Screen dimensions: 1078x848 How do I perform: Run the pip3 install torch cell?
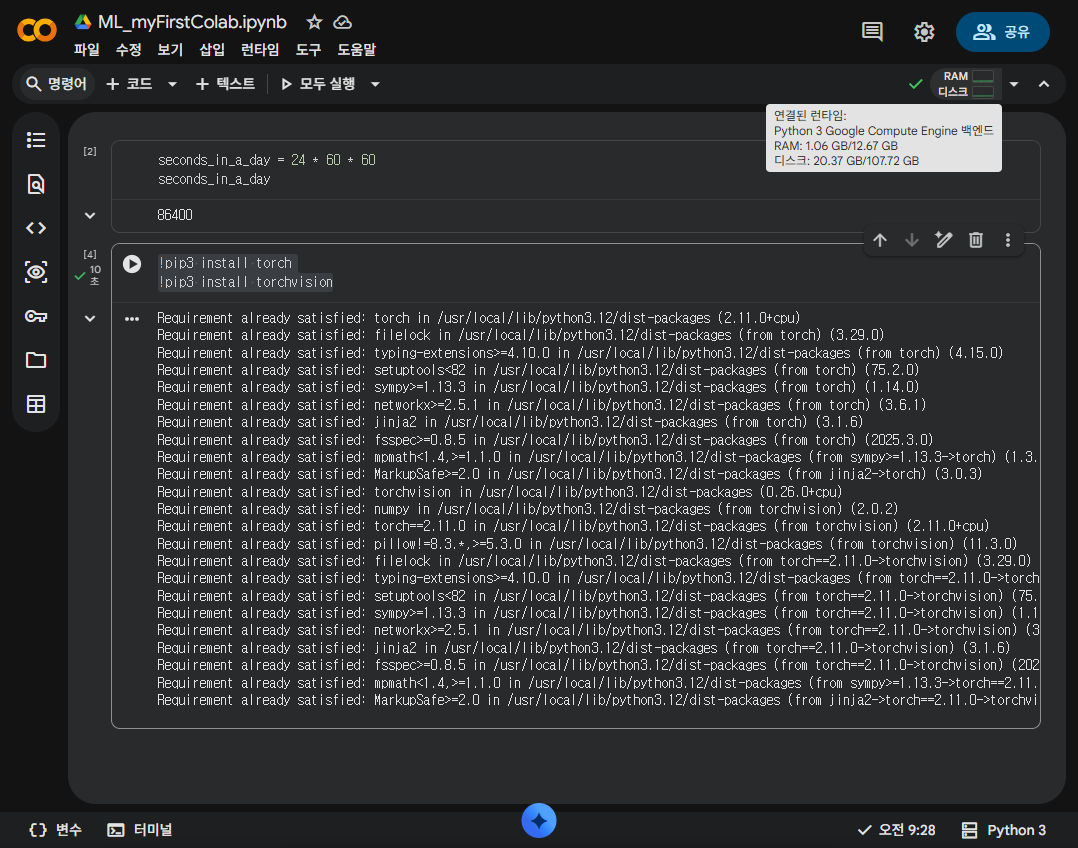pyautogui.click(x=132, y=264)
